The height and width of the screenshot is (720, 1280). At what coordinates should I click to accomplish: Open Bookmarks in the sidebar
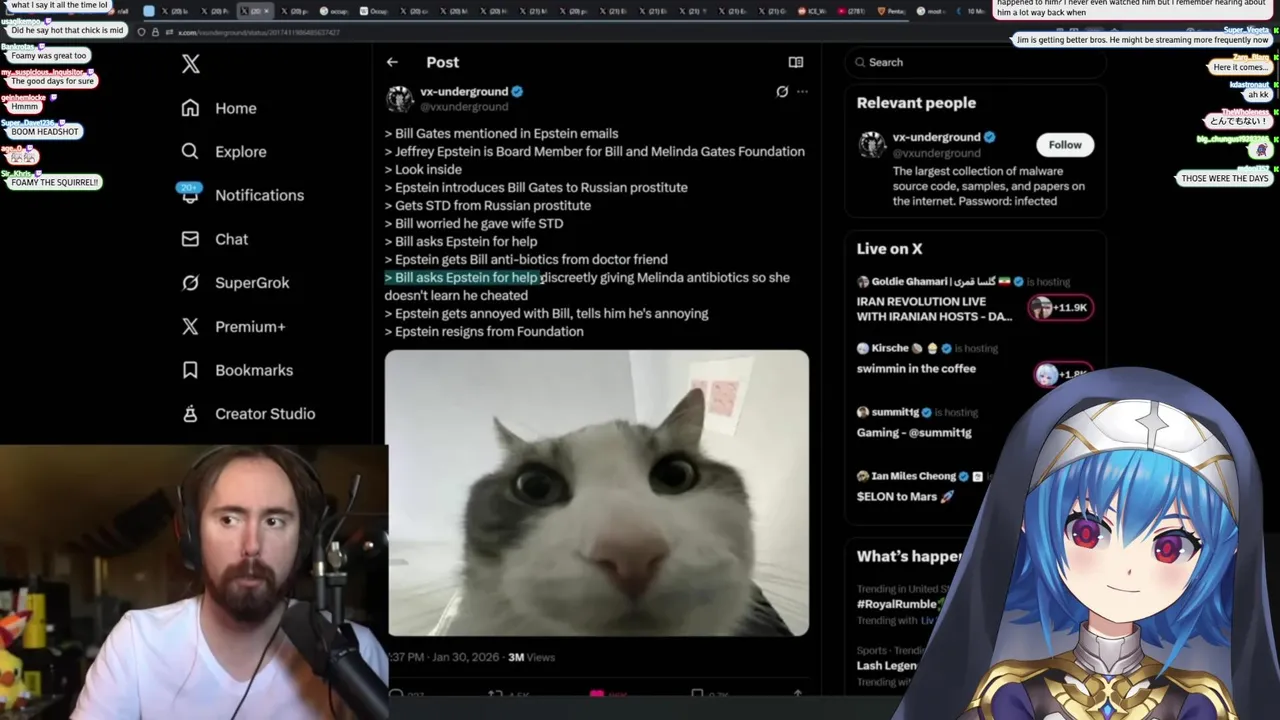click(237, 370)
